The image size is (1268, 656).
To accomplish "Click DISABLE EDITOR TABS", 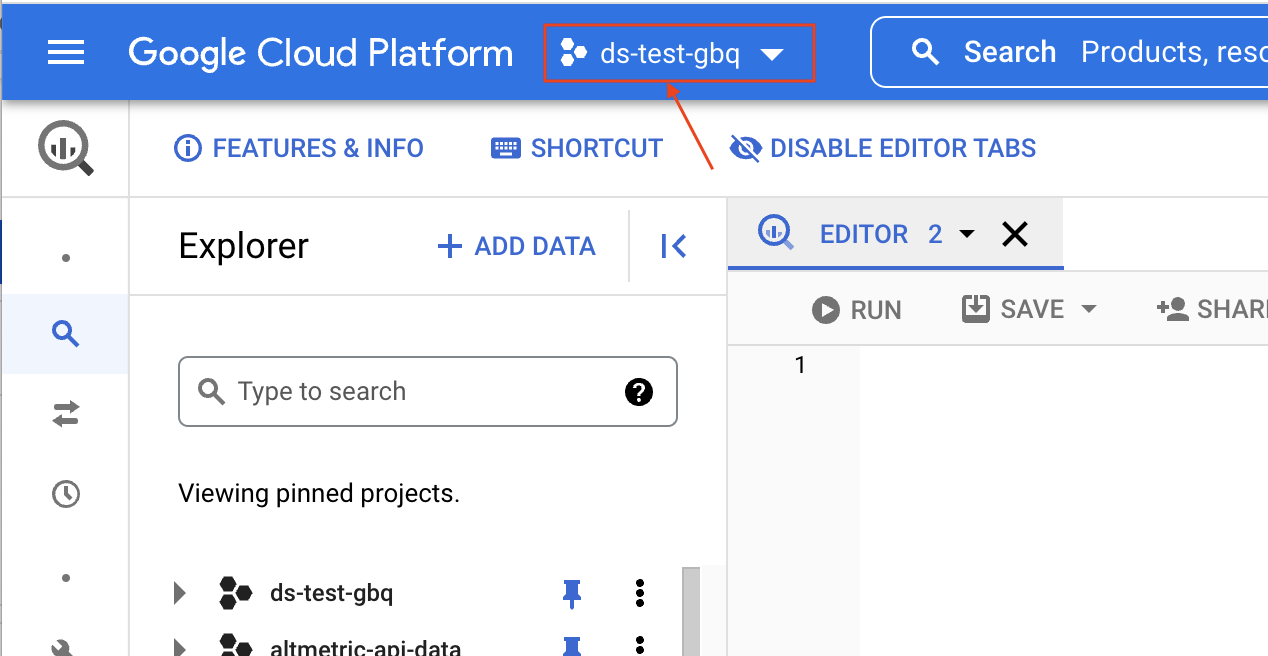I will pos(883,149).
